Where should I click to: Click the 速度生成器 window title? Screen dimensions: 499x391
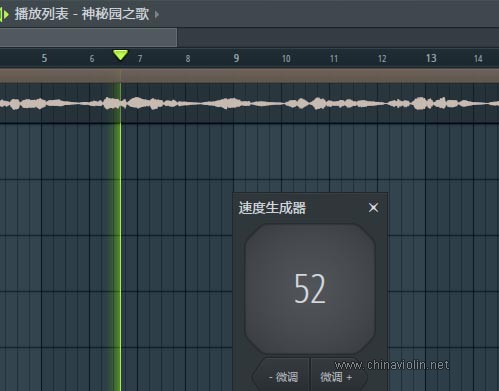click(272, 208)
